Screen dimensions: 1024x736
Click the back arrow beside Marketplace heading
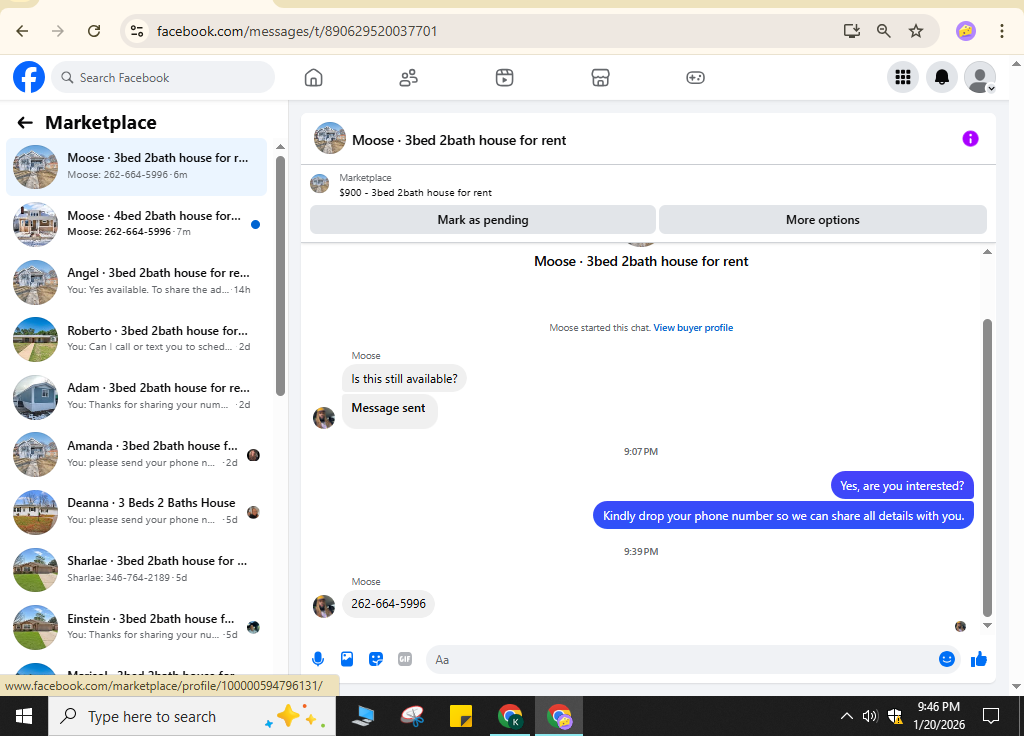click(x=25, y=123)
